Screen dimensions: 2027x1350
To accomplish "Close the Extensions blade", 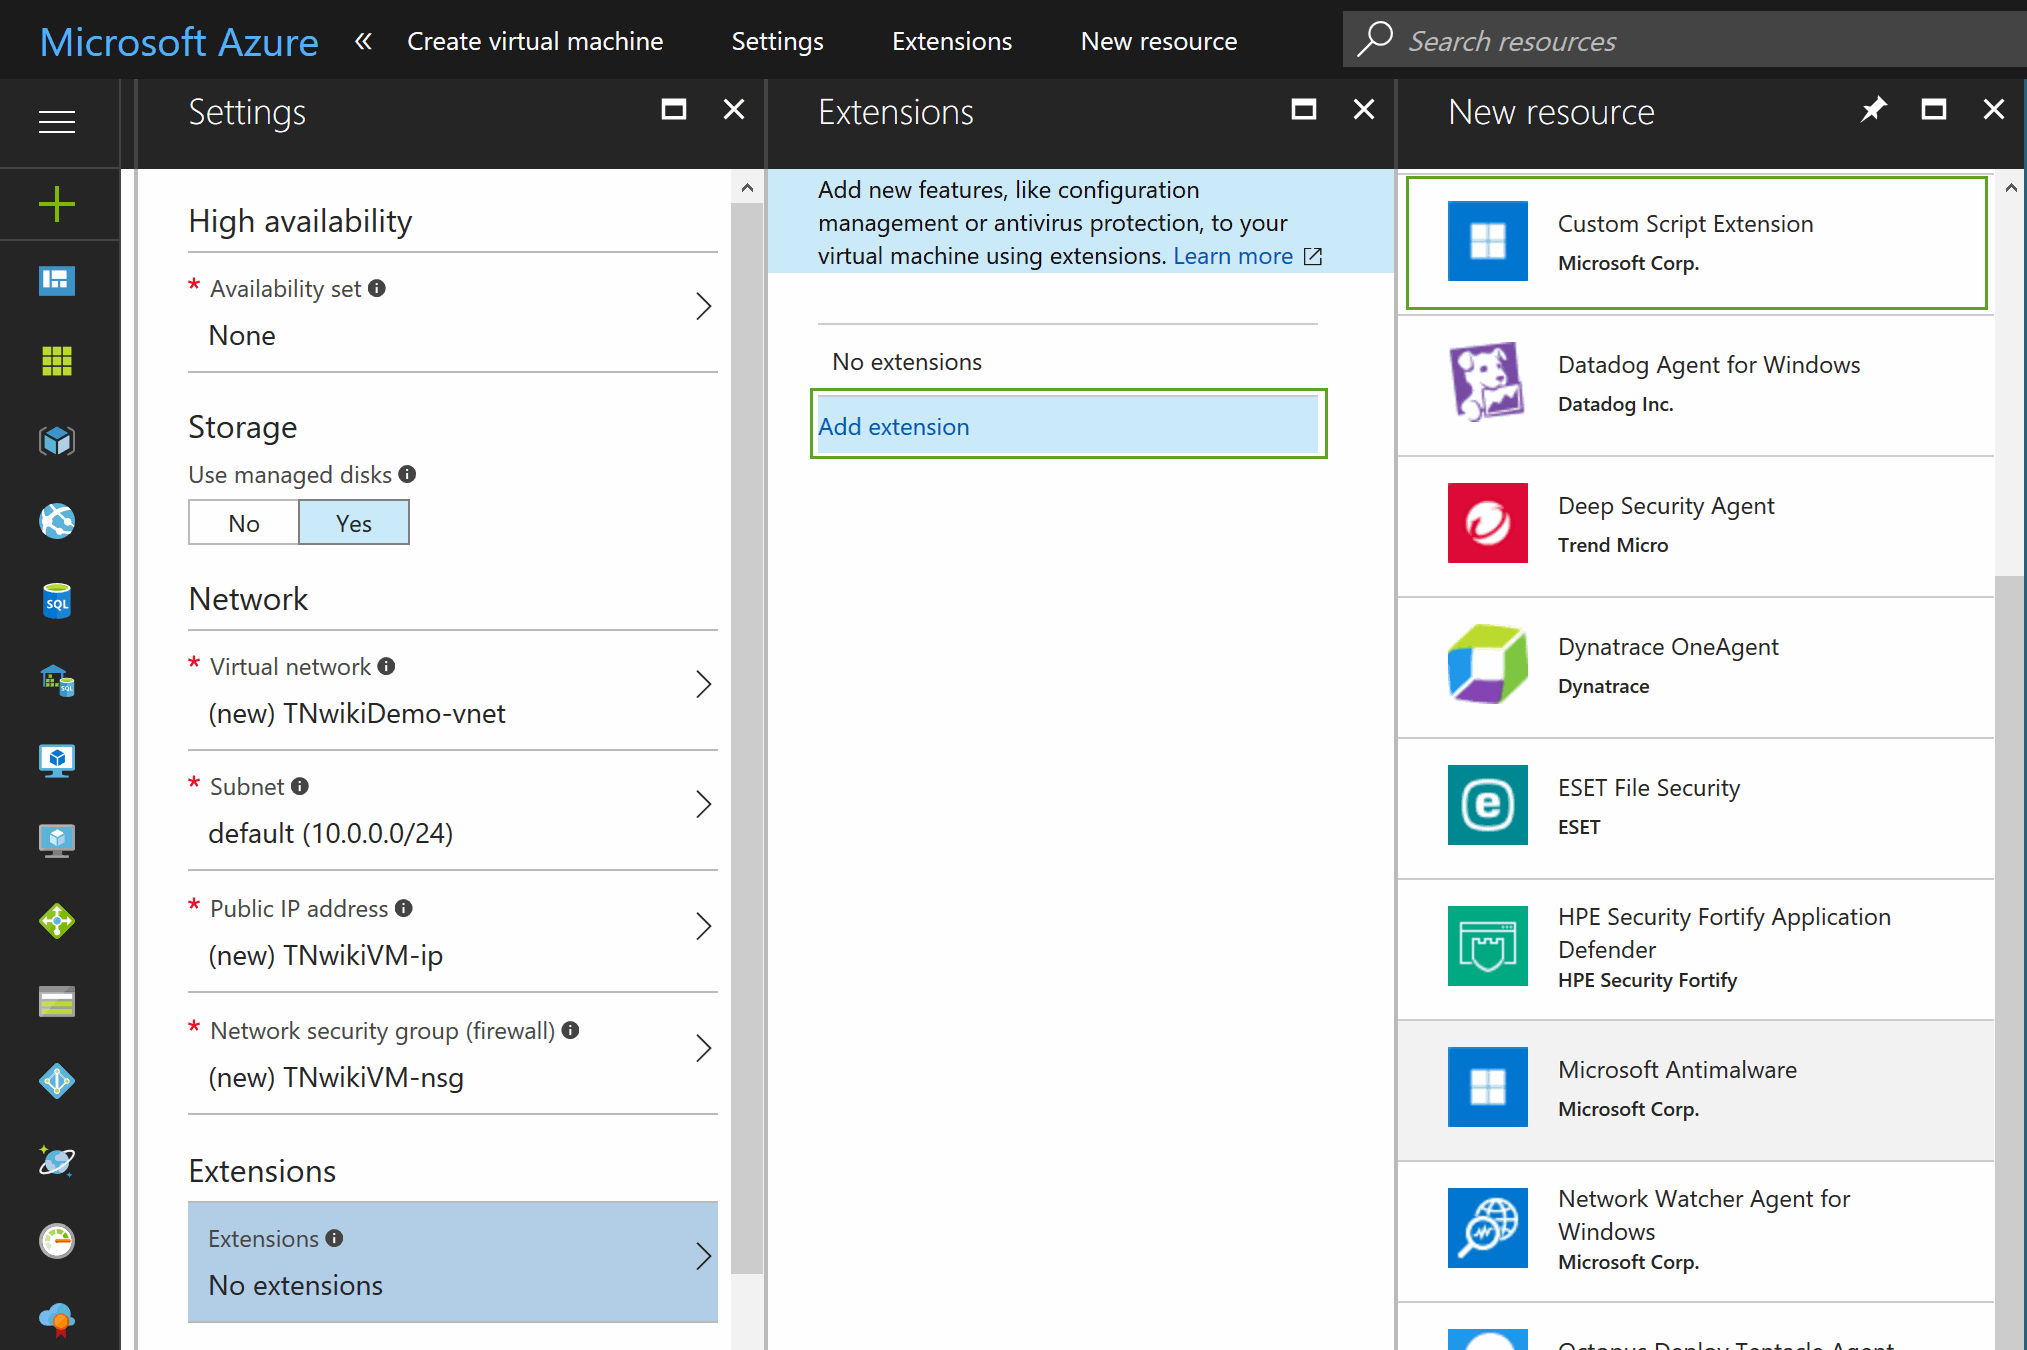I will [x=1364, y=109].
